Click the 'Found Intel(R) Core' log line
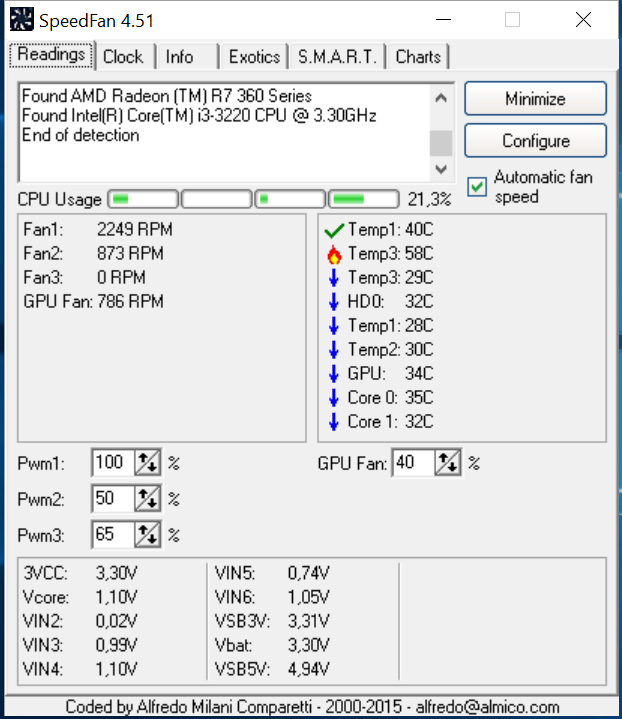Image resolution: width=622 pixels, height=719 pixels. coord(199,116)
